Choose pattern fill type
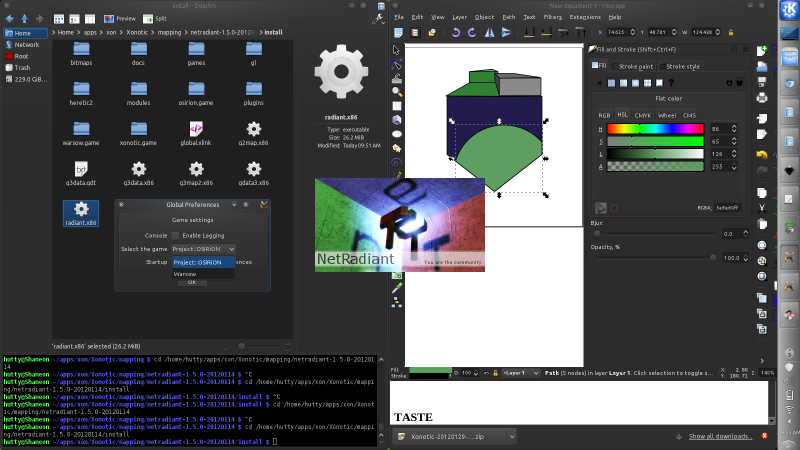The image size is (800, 450). click(x=647, y=83)
